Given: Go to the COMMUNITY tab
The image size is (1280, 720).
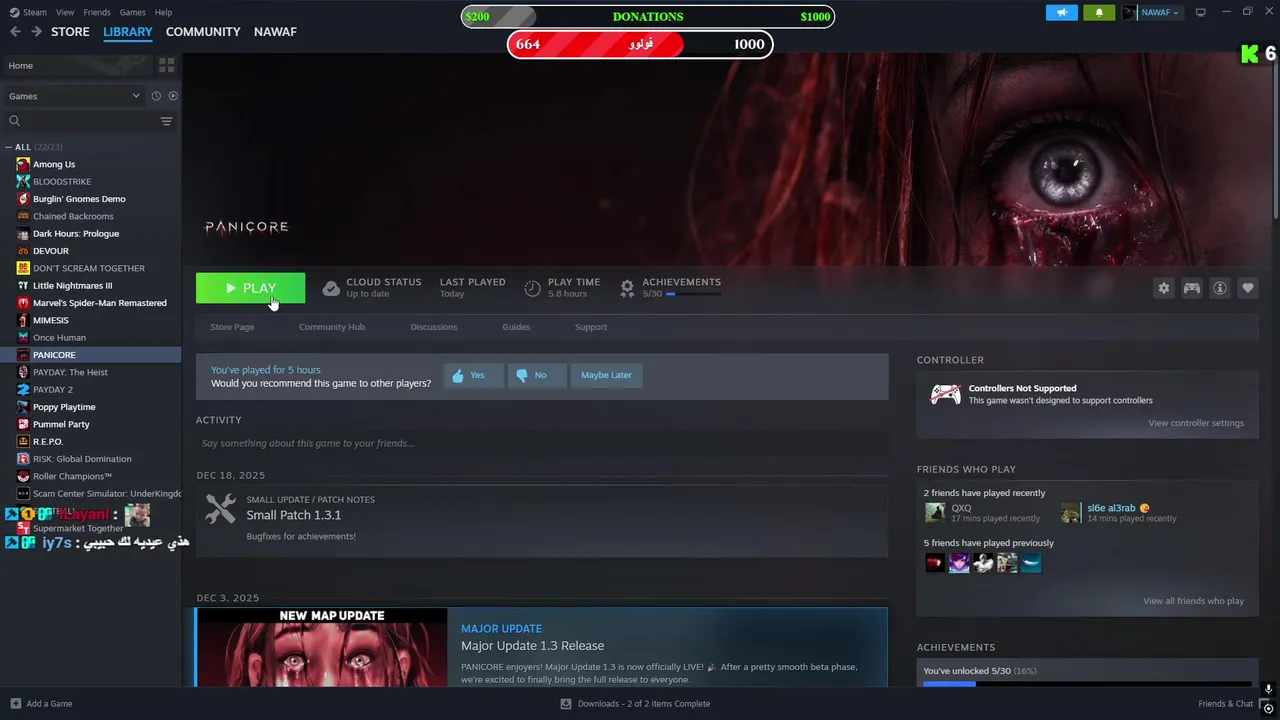Looking at the screenshot, I should coord(203,32).
